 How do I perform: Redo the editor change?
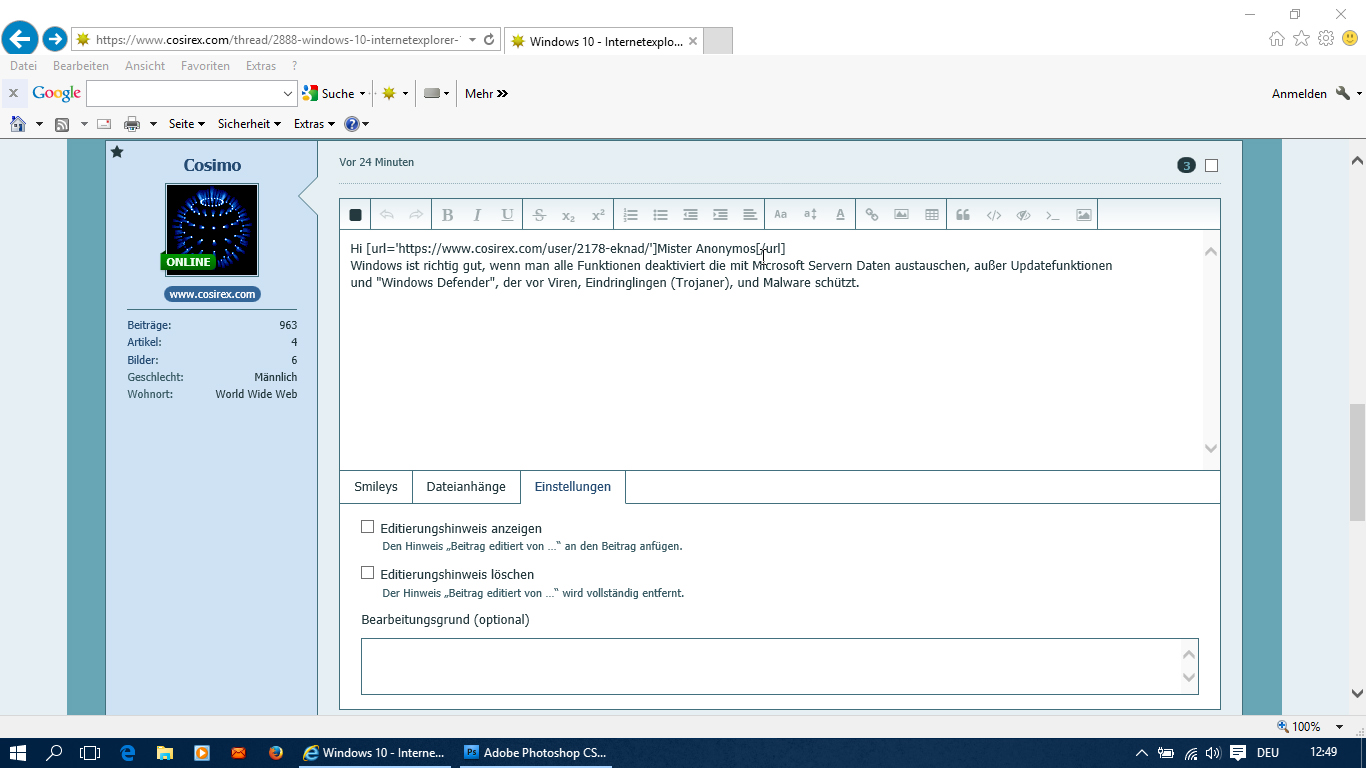[x=416, y=215]
